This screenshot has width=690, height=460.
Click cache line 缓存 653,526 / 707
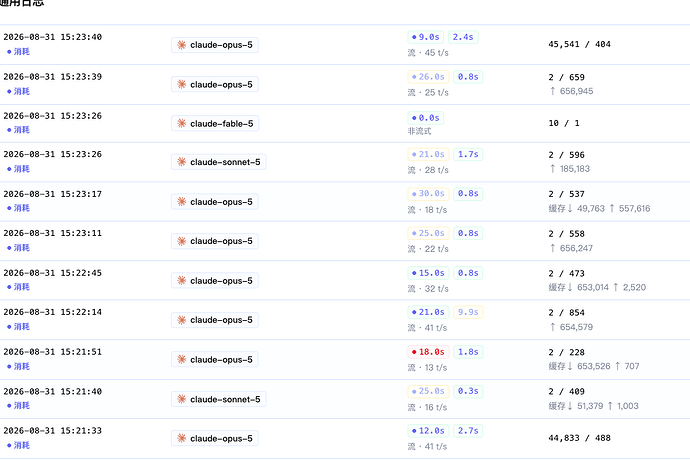(594, 366)
